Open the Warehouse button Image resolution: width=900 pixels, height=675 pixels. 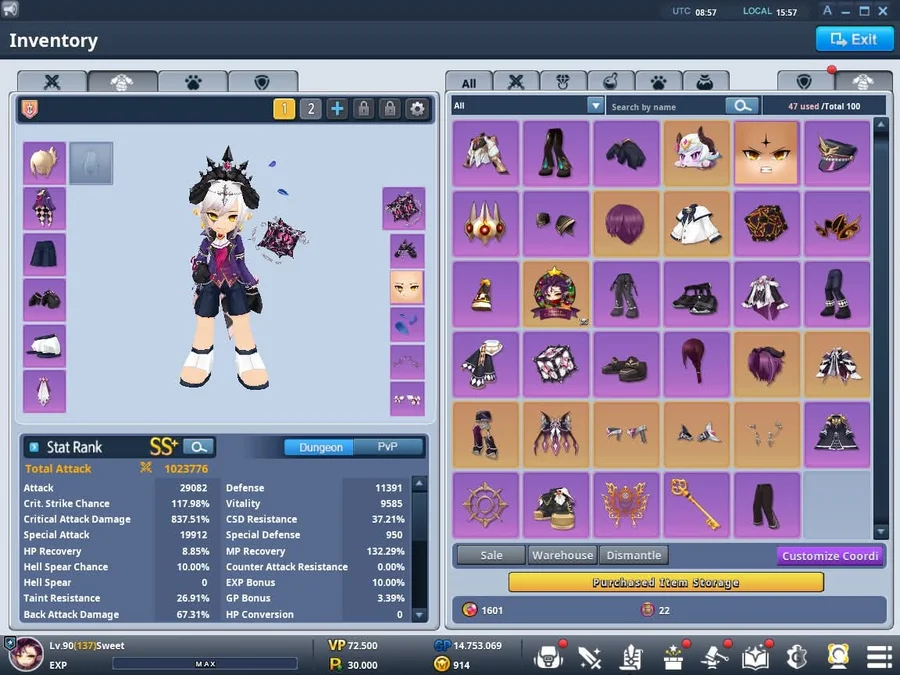pyautogui.click(x=562, y=555)
